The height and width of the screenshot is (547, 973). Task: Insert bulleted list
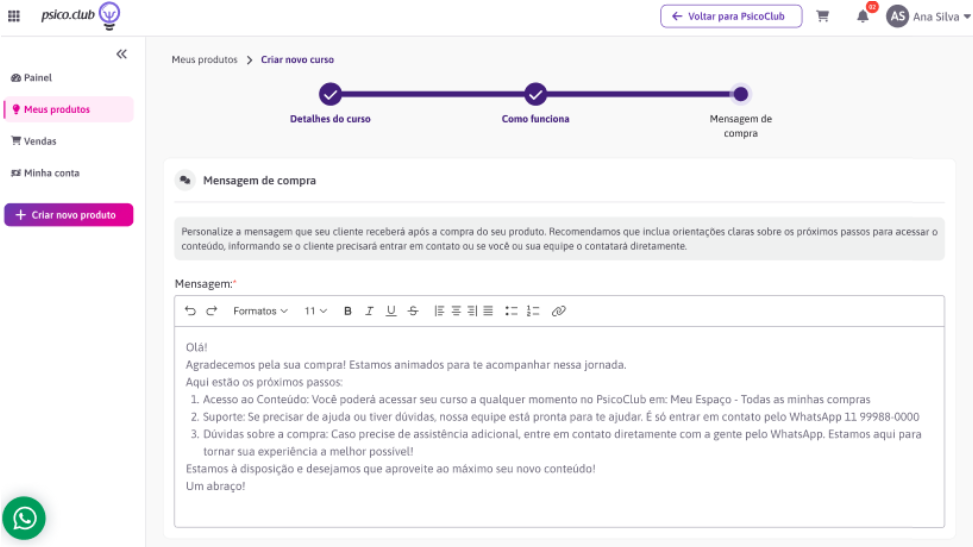click(x=511, y=311)
